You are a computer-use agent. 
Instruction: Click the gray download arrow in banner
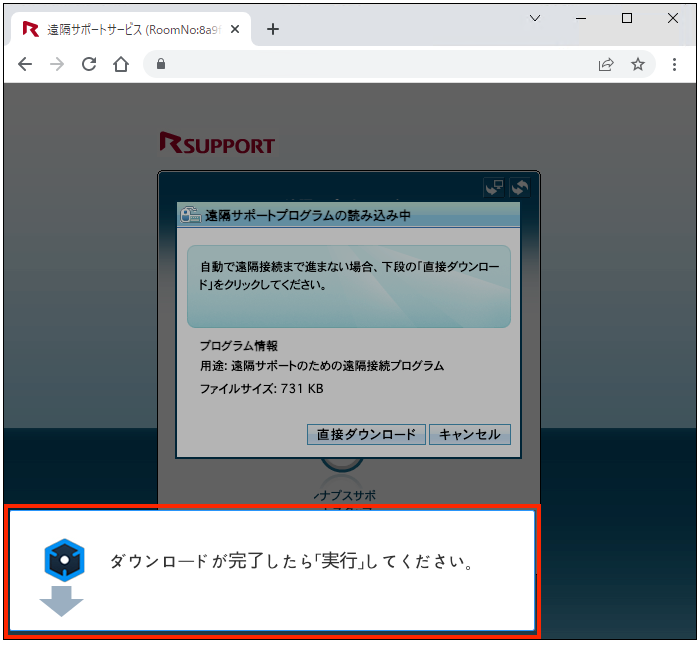coord(61,601)
